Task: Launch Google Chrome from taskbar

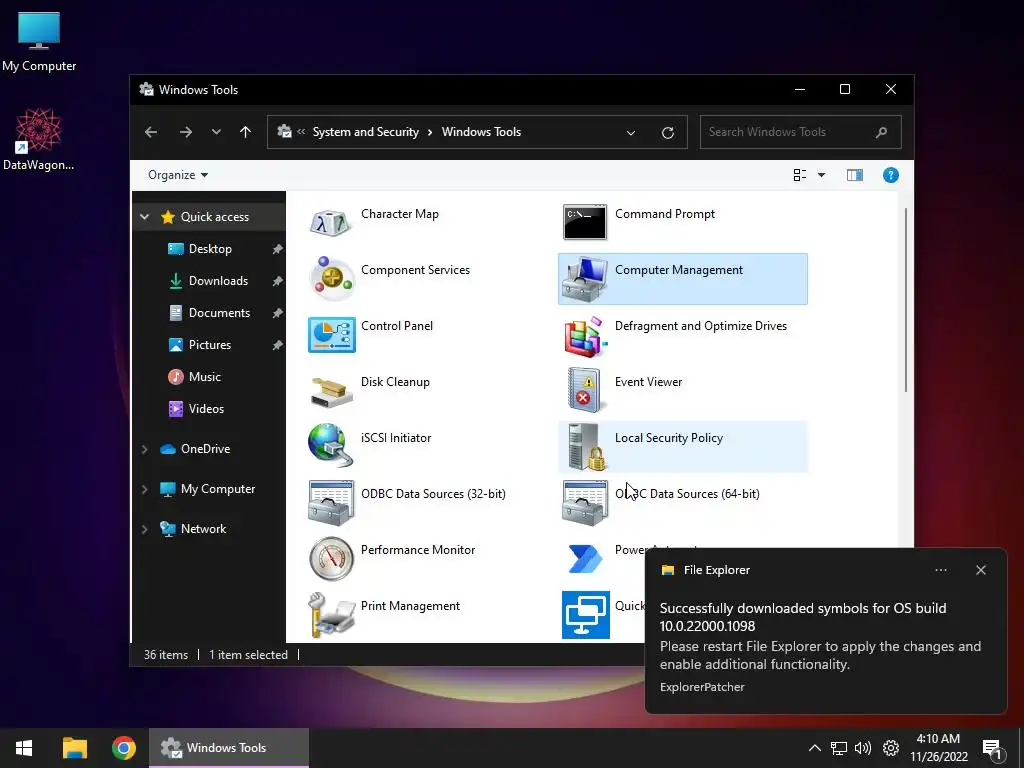Action: click(x=123, y=748)
